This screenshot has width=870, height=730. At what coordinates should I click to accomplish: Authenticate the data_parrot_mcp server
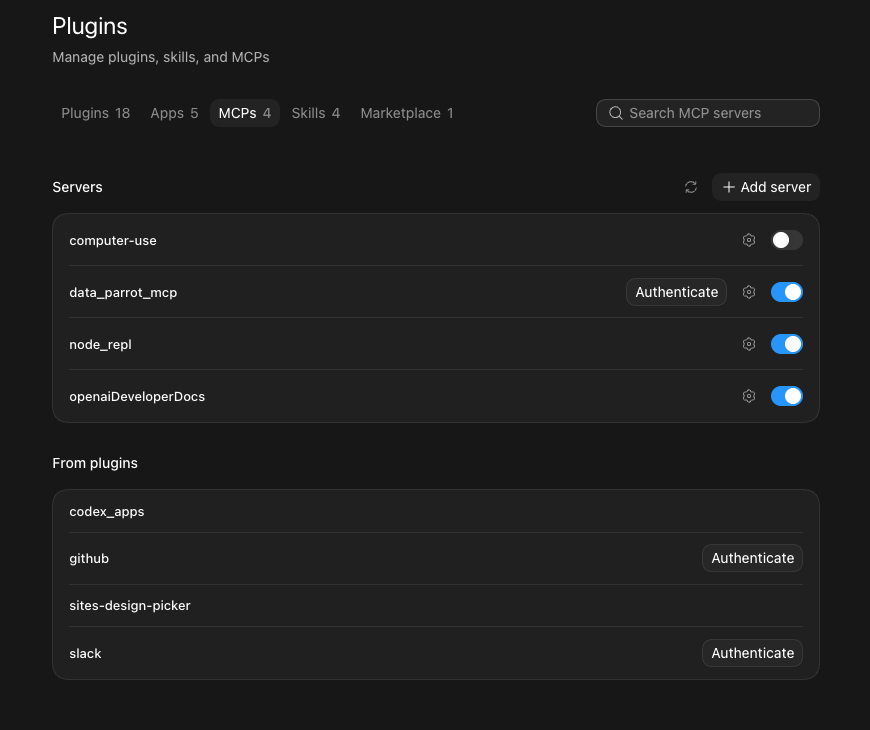pyautogui.click(x=676, y=292)
